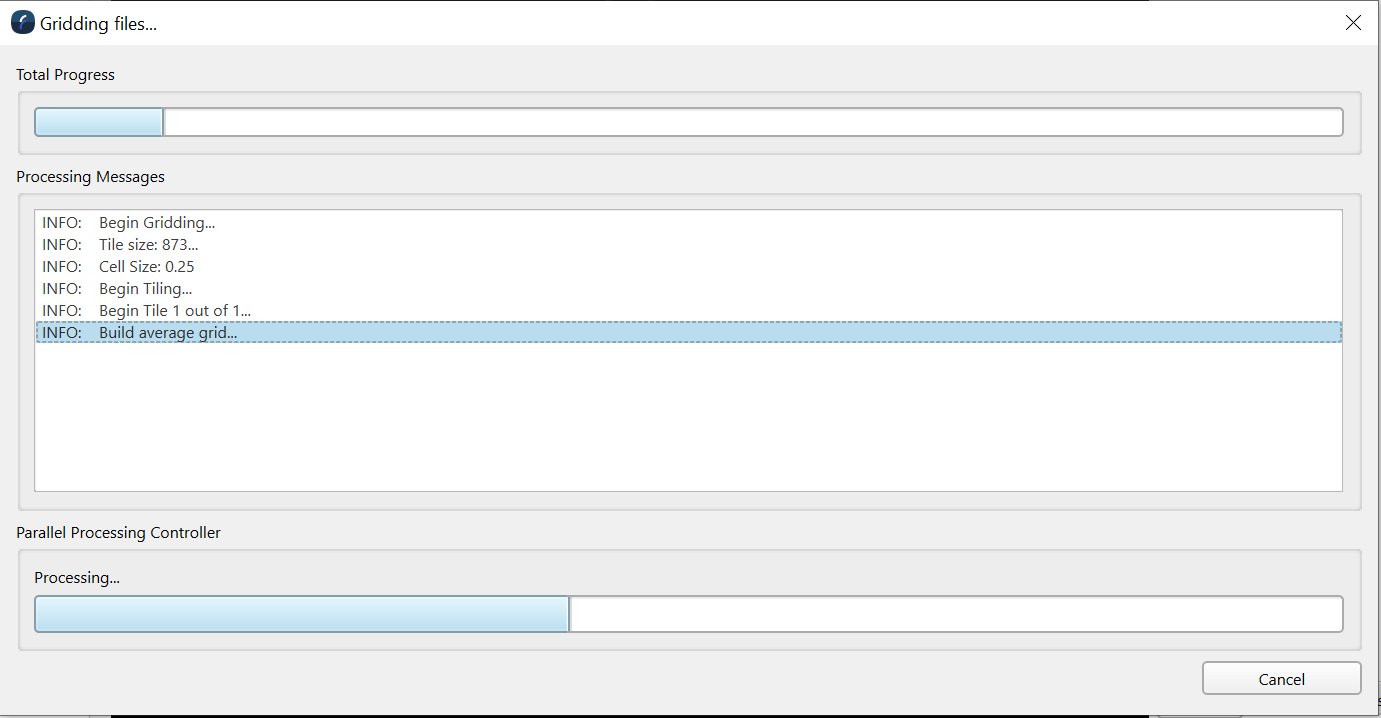Click the filled part of Total Progress bar

(99, 122)
